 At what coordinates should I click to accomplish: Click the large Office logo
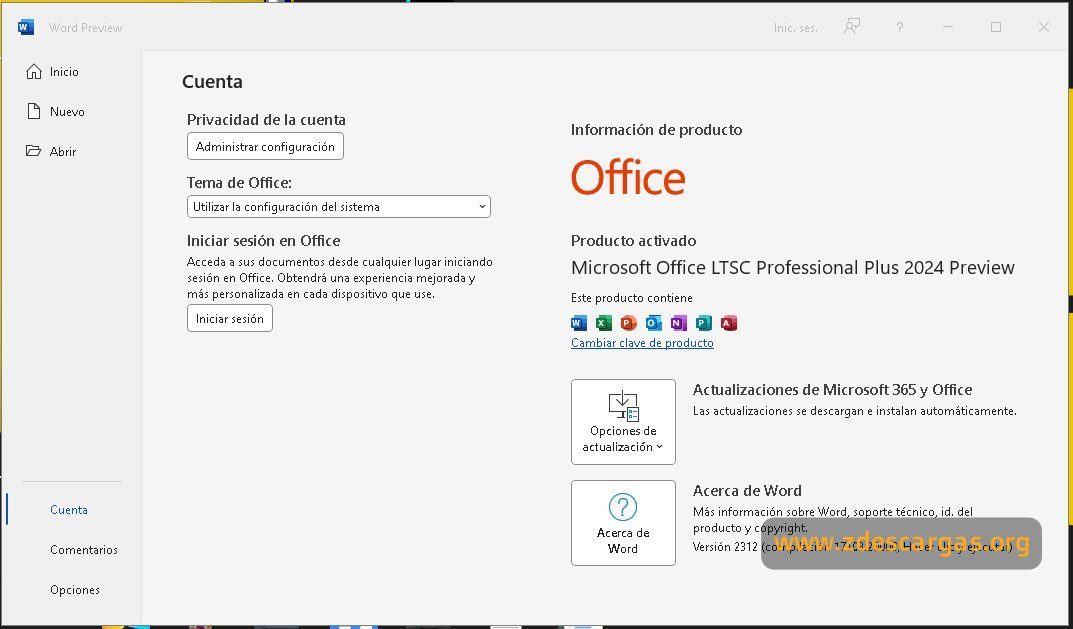628,177
